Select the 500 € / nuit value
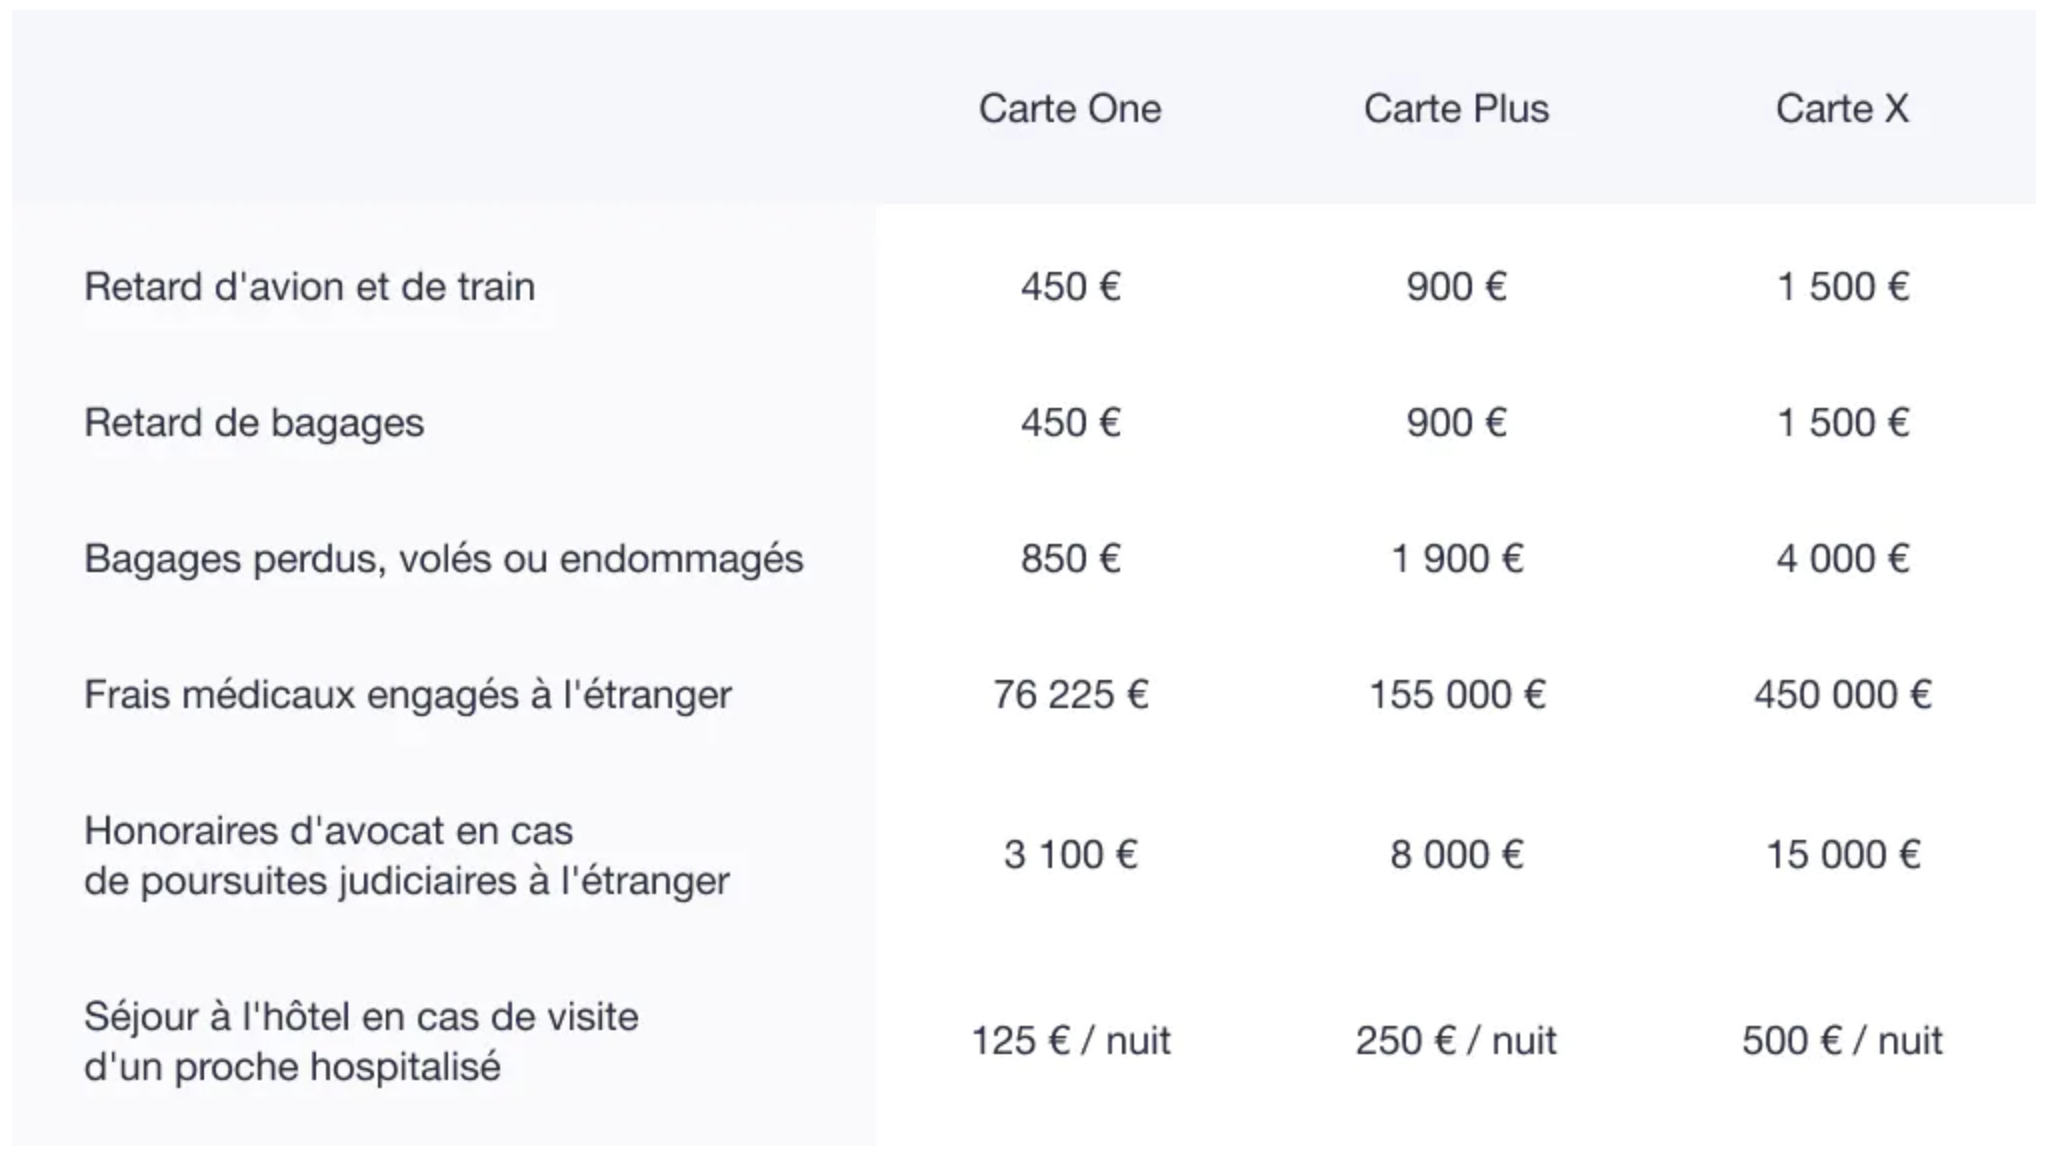Viewport: 2046px width, 1154px height. click(x=1842, y=1041)
